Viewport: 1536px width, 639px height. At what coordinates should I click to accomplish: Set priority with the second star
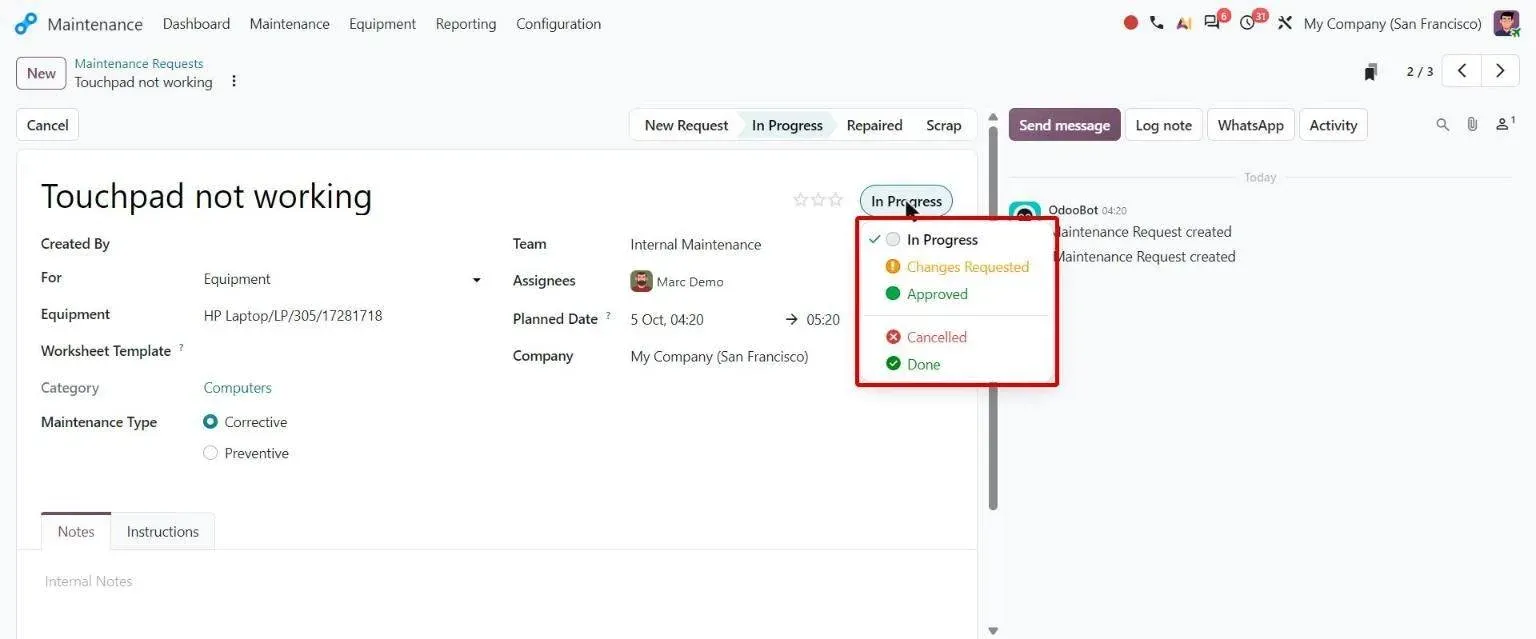[818, 200]
